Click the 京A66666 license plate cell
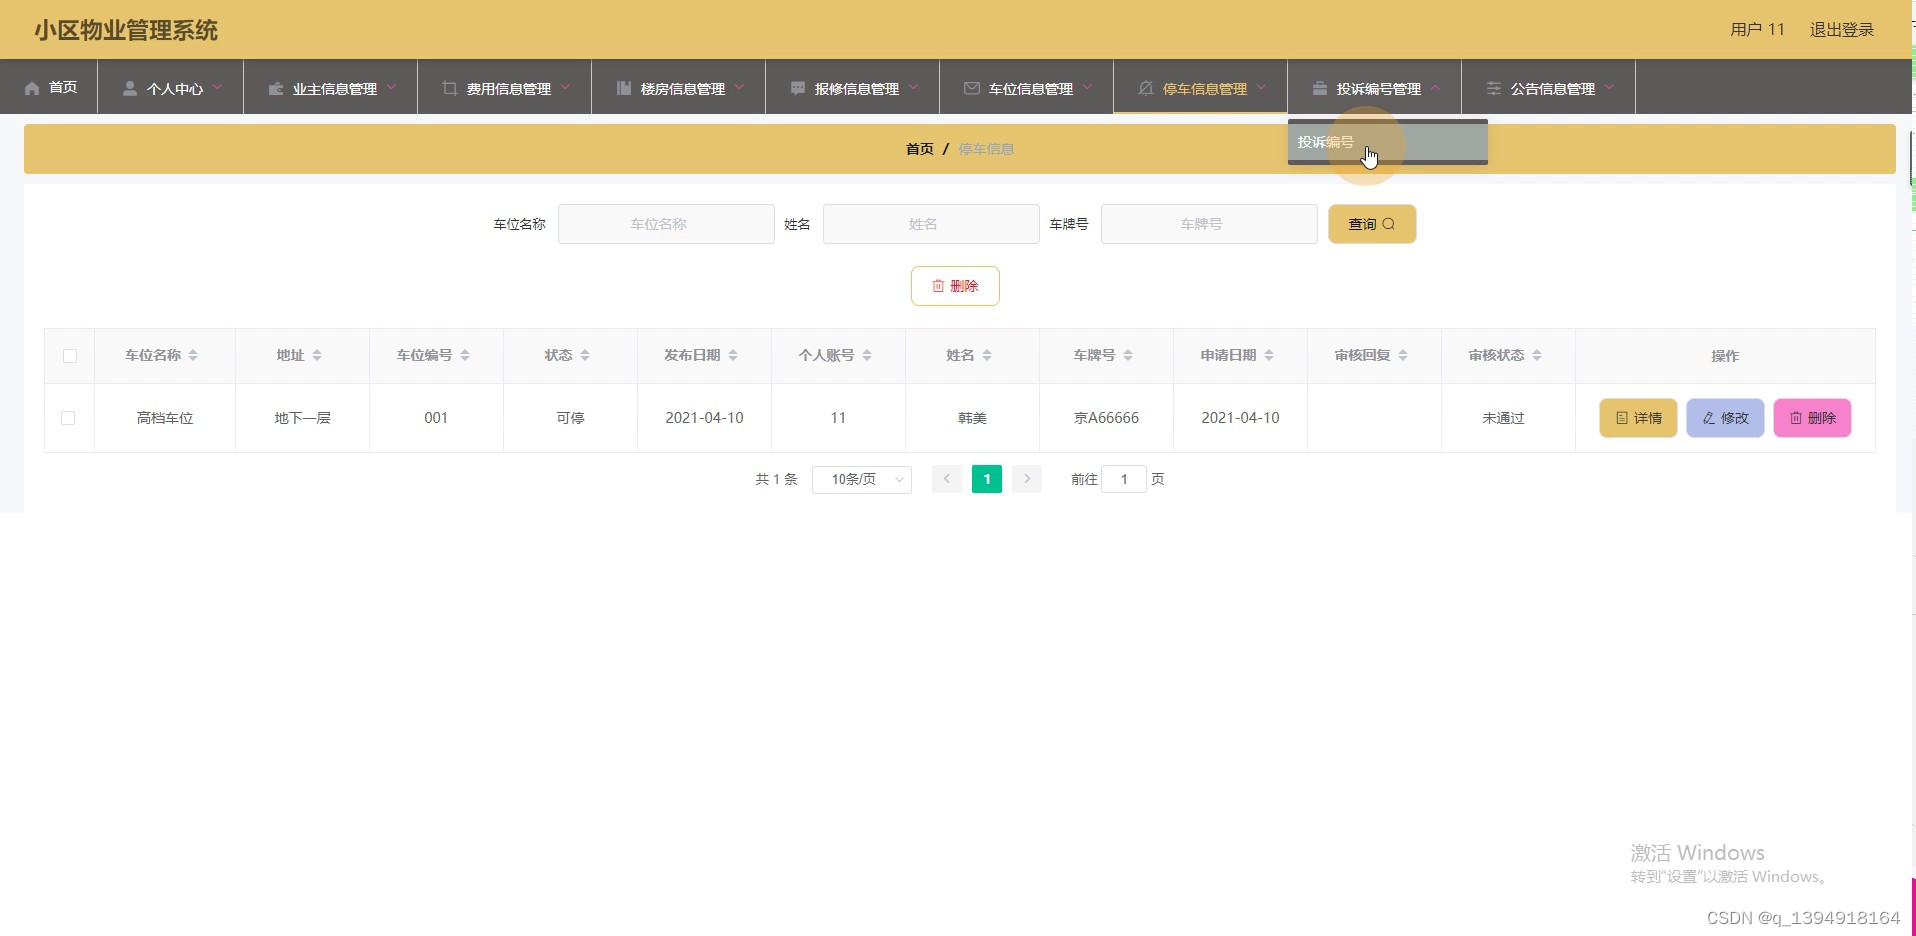This screenshot has height=936, width=1916. coord(1106,418)
